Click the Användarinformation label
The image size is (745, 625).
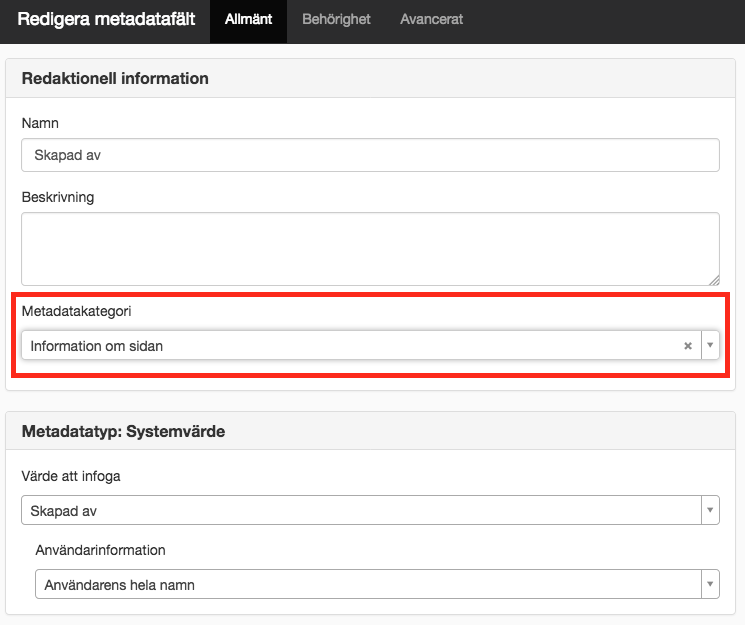100,550
